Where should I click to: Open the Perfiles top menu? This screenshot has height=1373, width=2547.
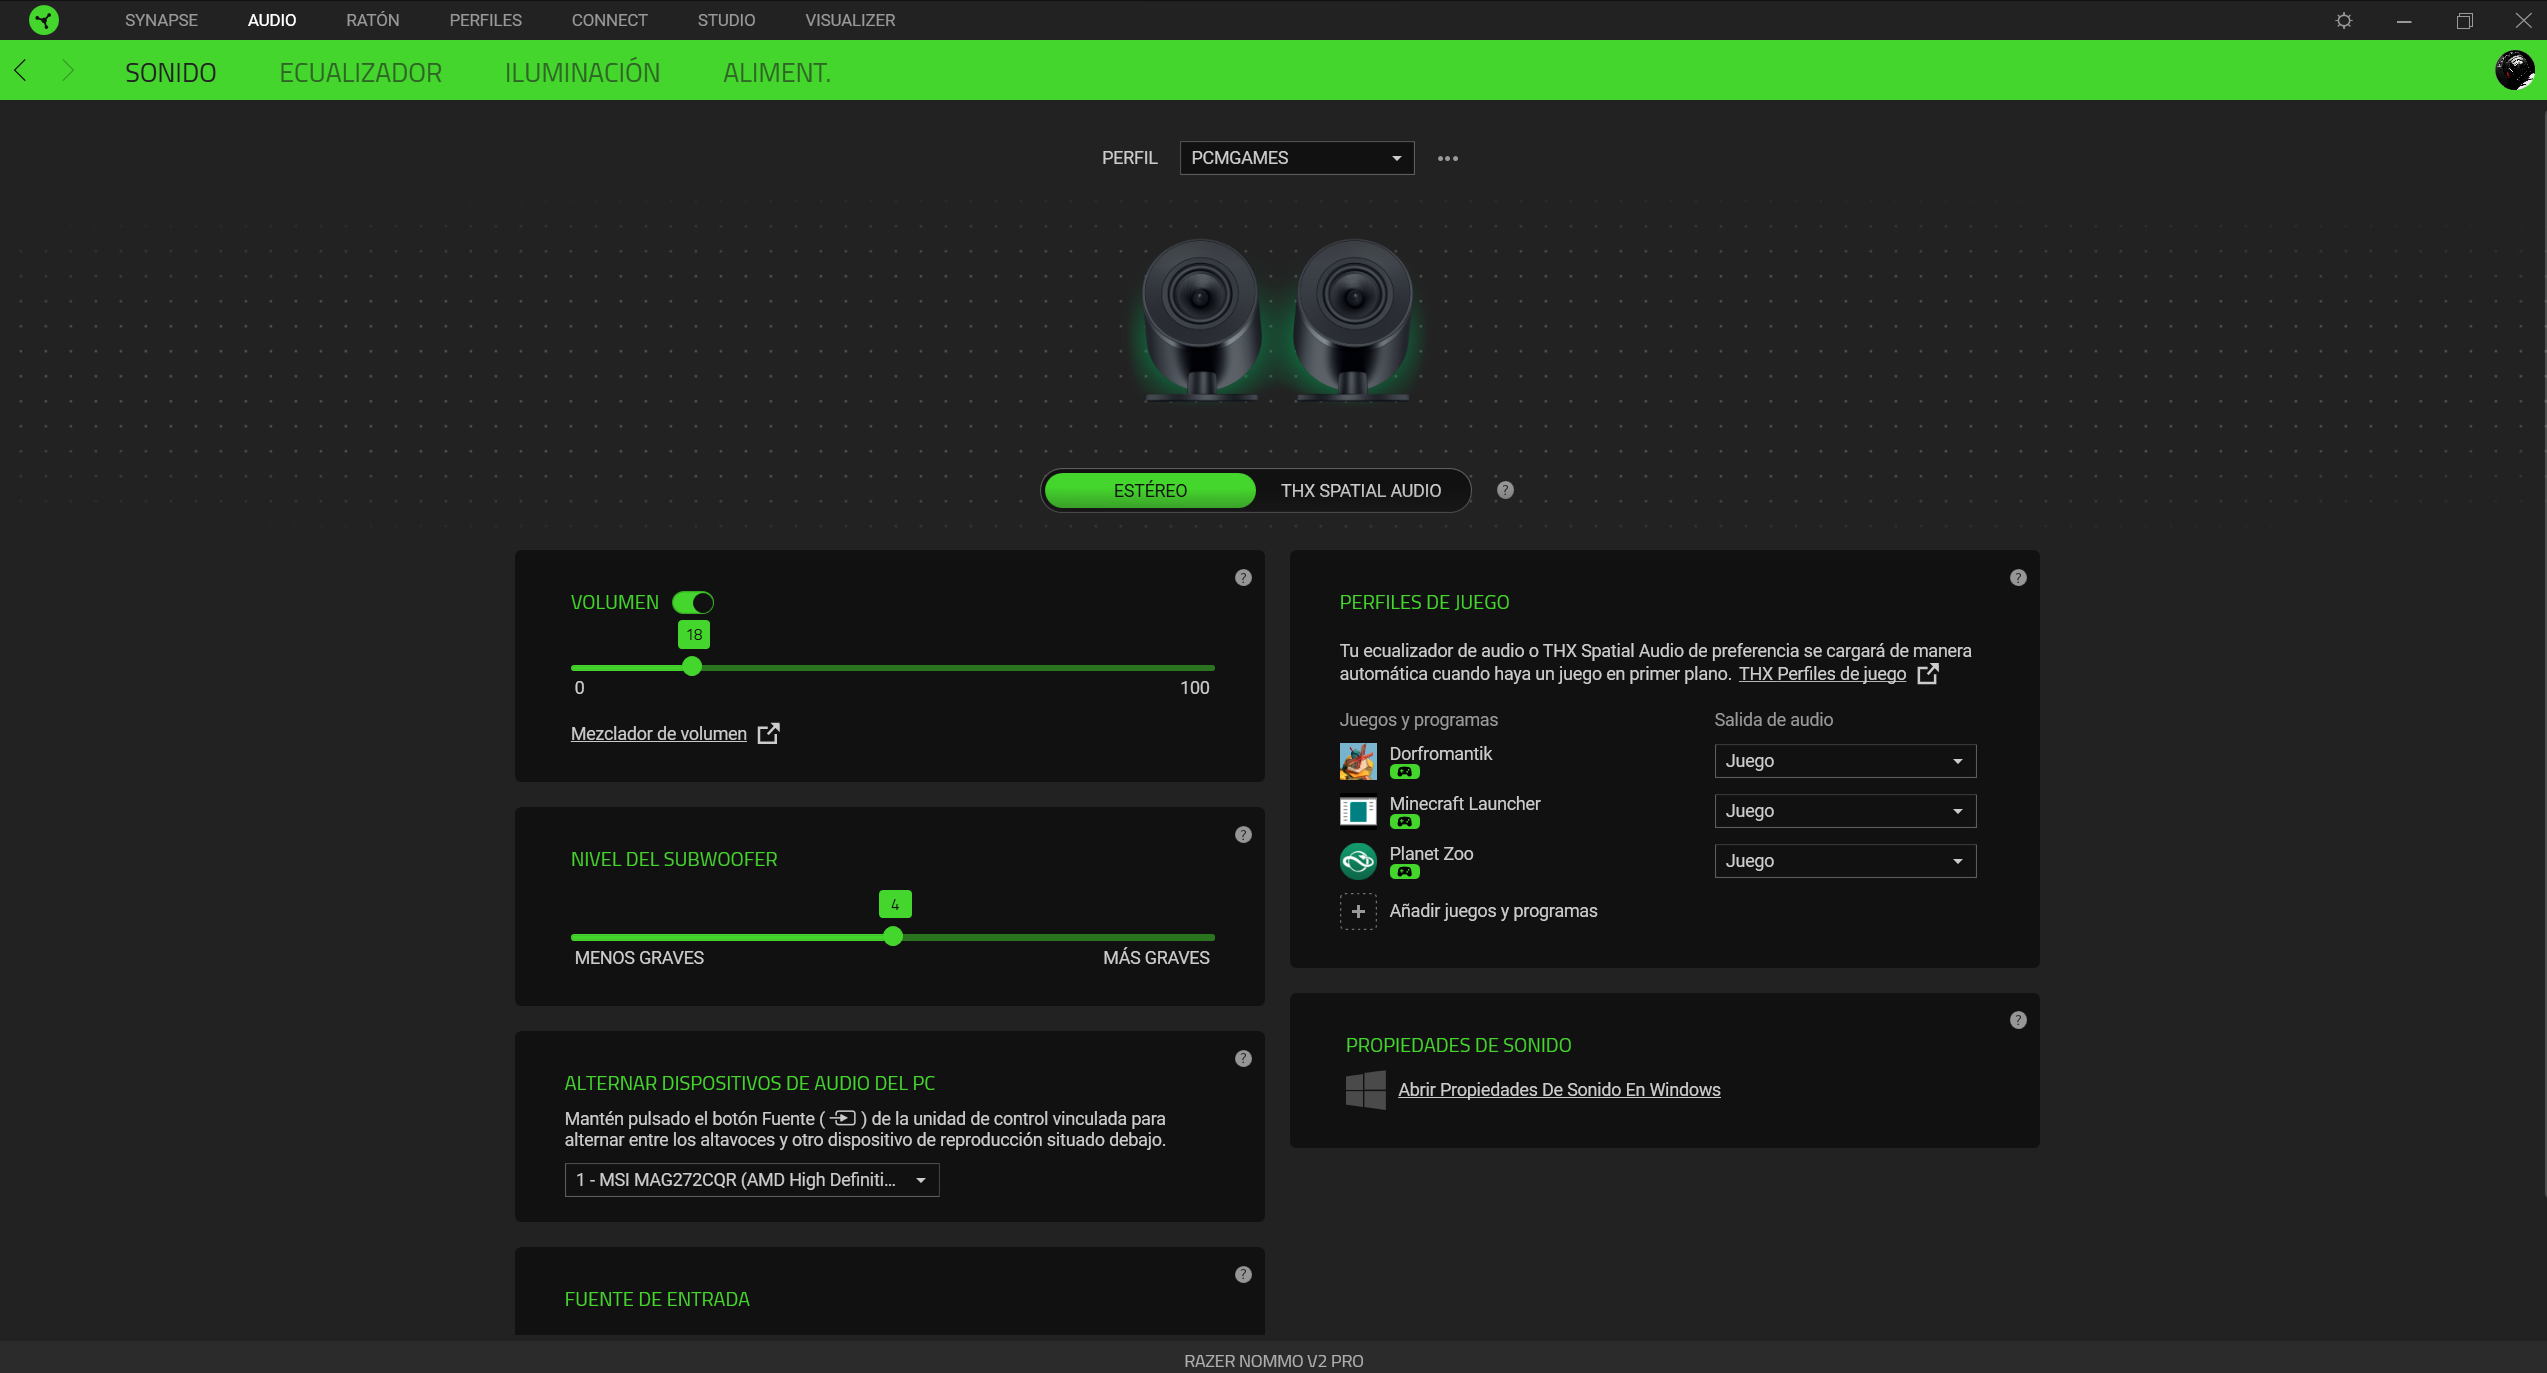[x=486, y=20]
